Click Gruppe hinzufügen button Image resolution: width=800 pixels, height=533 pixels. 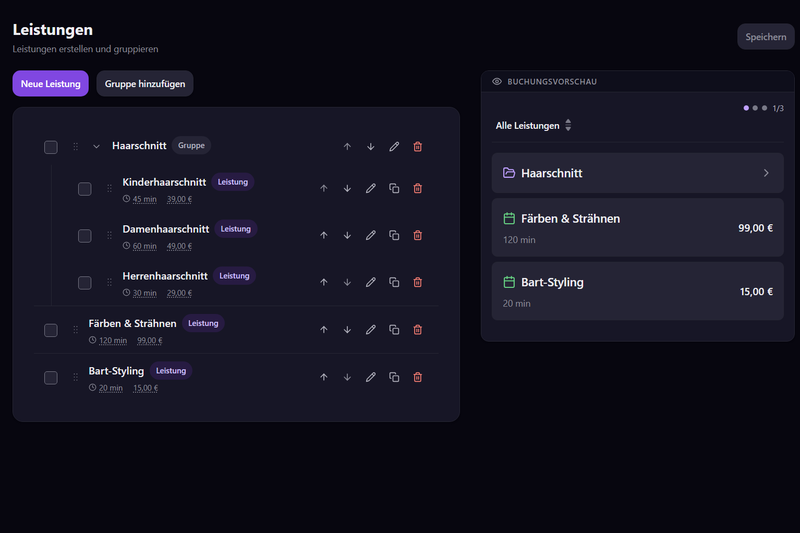click(145, 84)
